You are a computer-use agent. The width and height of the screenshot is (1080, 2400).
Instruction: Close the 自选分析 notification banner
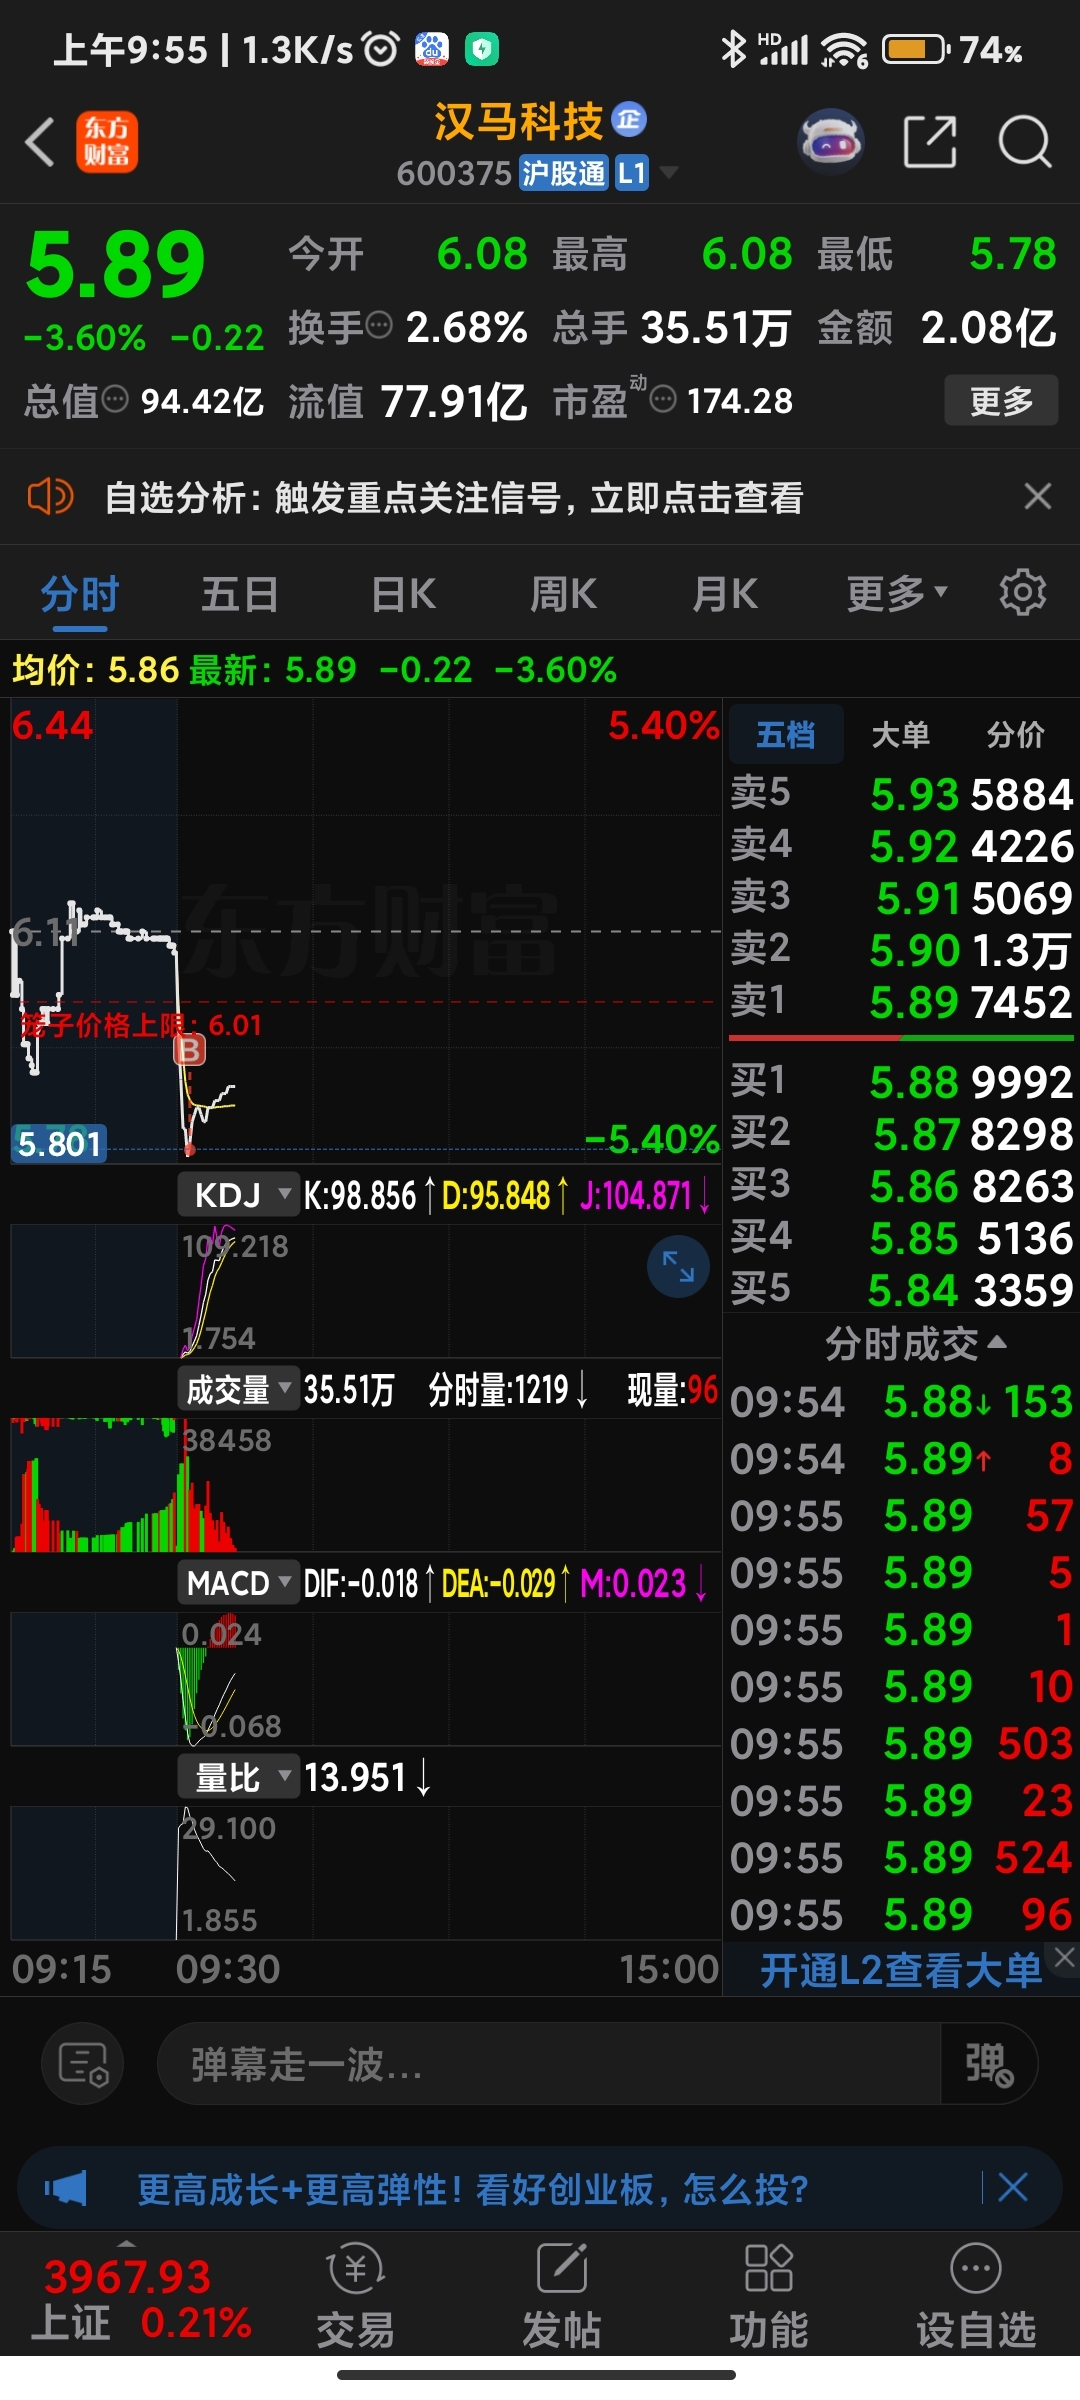1038,496
